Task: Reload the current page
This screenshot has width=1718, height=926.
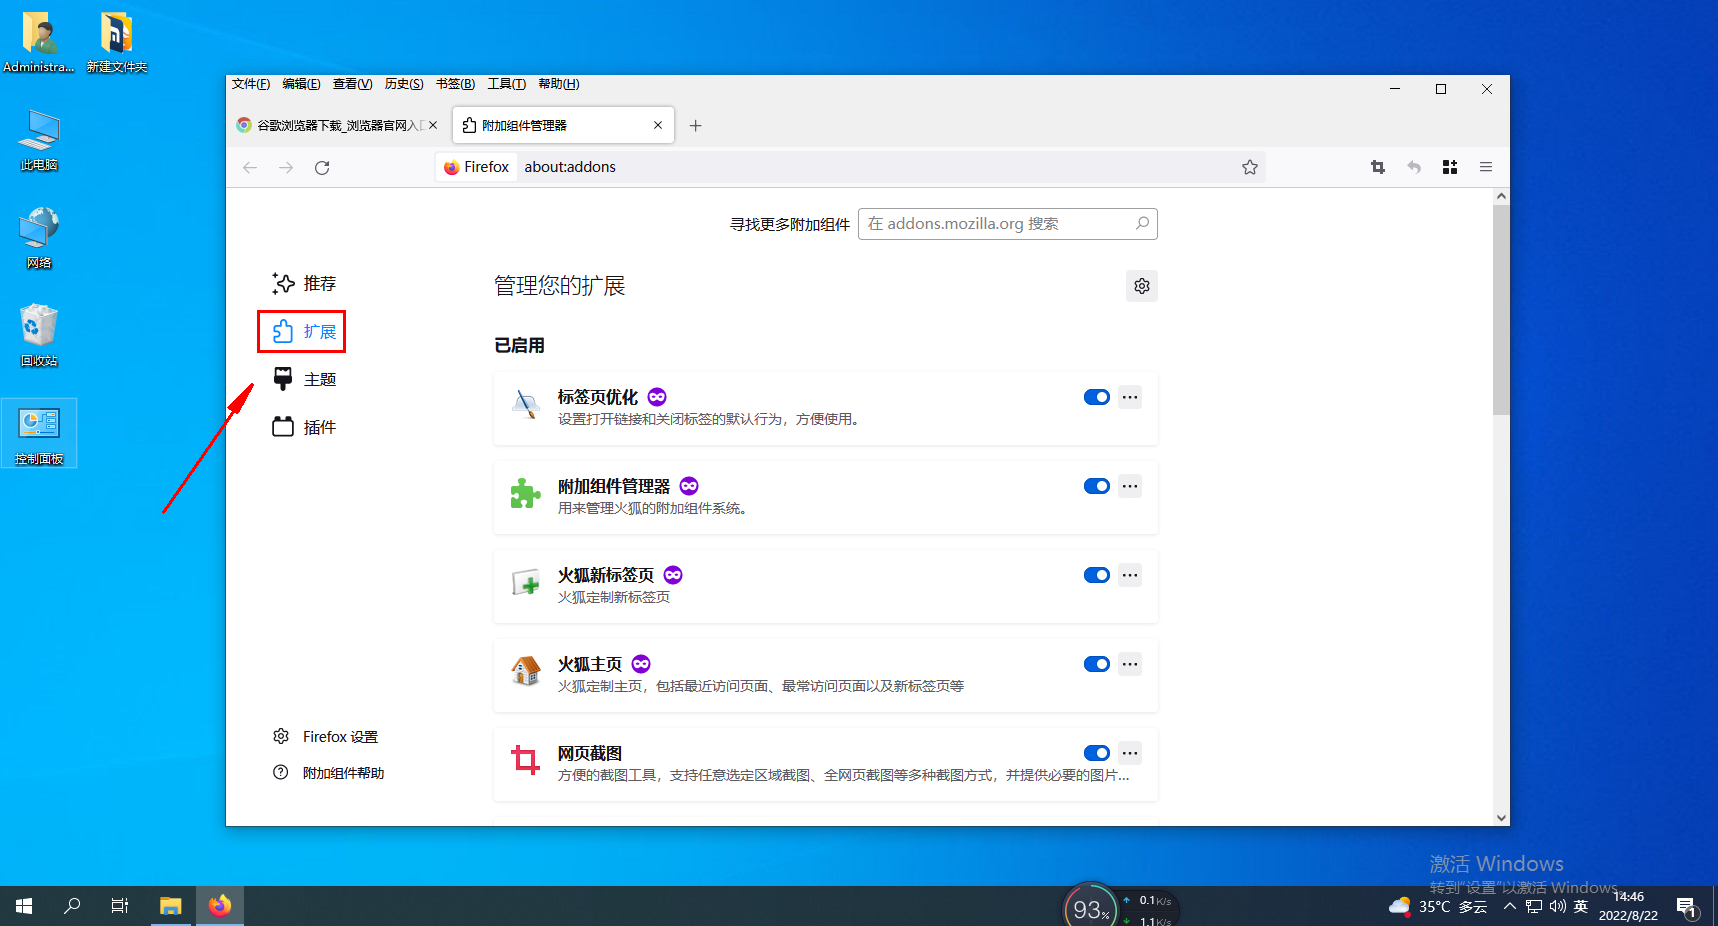Action: coord(322,167)
